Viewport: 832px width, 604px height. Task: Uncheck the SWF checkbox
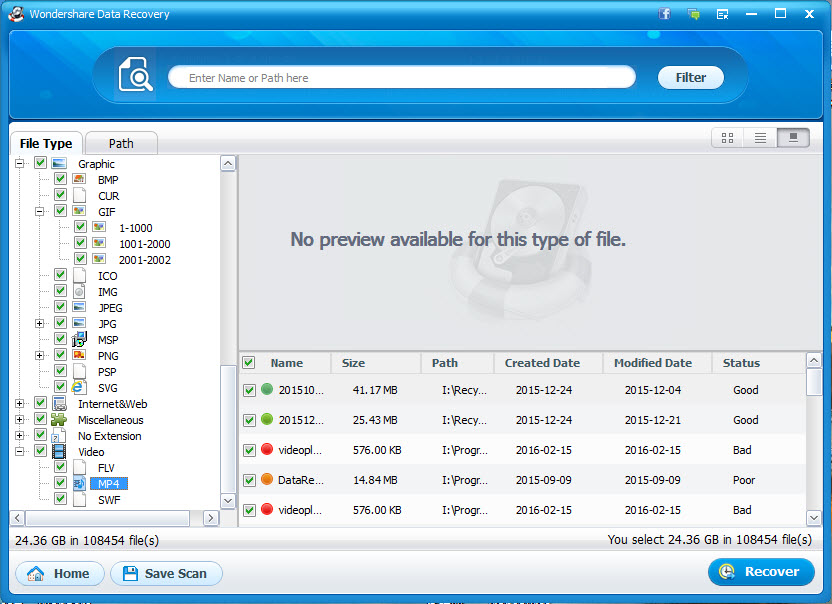pyautogui.click(x=60, y=498)
